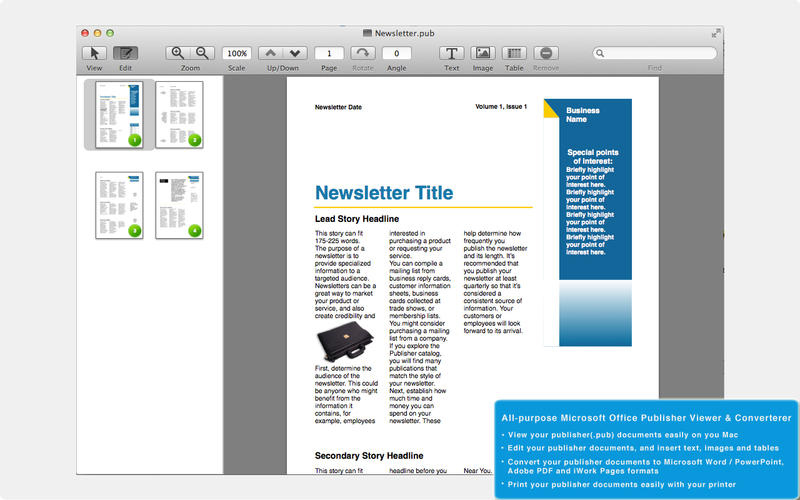Click the Newsletter Title heading

tap(384, 193)
